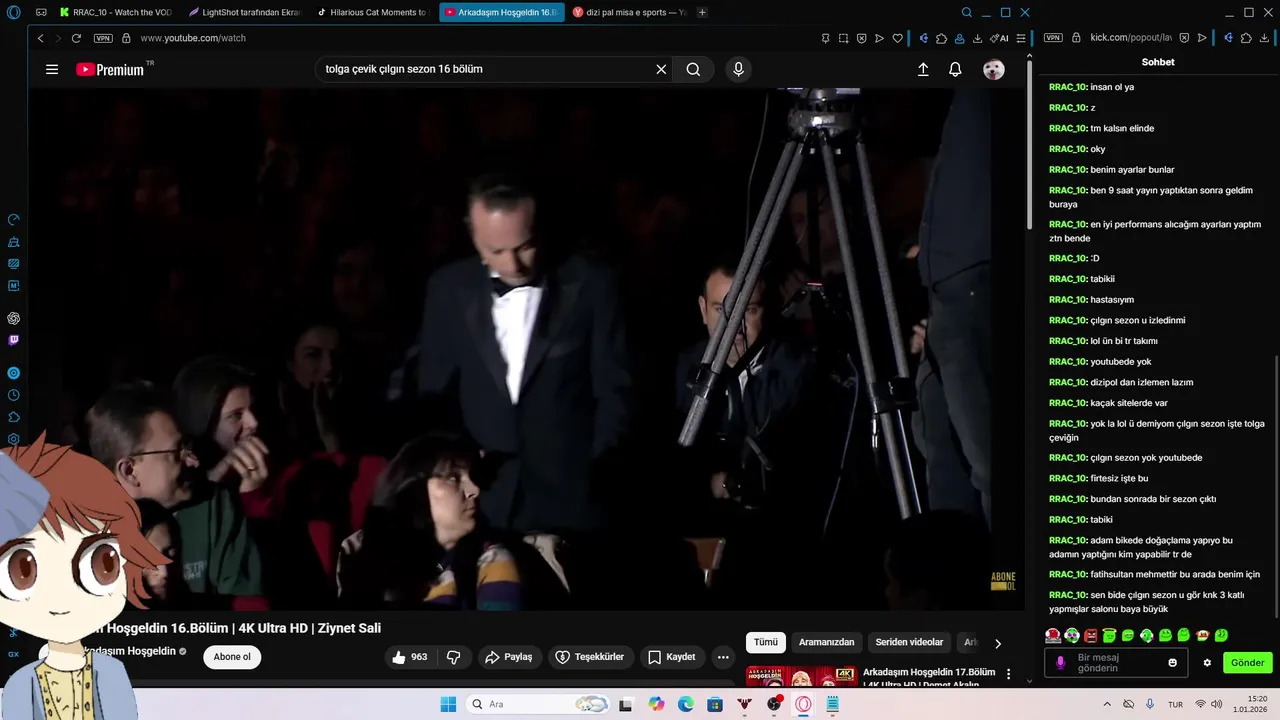Open the Opera tab search magnifier
This screenshot has width=1280, height=720.
(x=966, y=12)
